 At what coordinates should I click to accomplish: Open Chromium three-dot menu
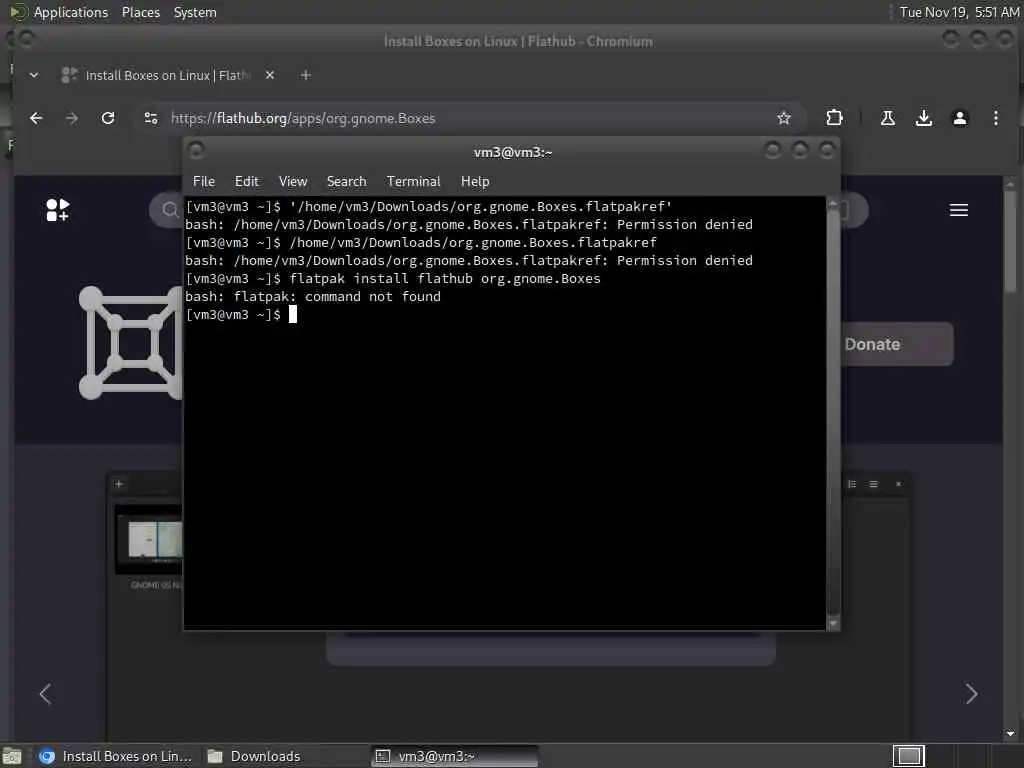[995, 118]
